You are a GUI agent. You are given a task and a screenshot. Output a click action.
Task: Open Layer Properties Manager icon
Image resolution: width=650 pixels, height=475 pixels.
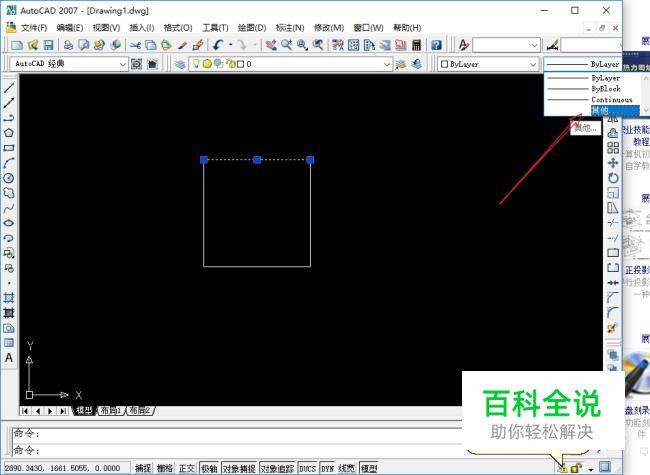(x=179, y=64)
